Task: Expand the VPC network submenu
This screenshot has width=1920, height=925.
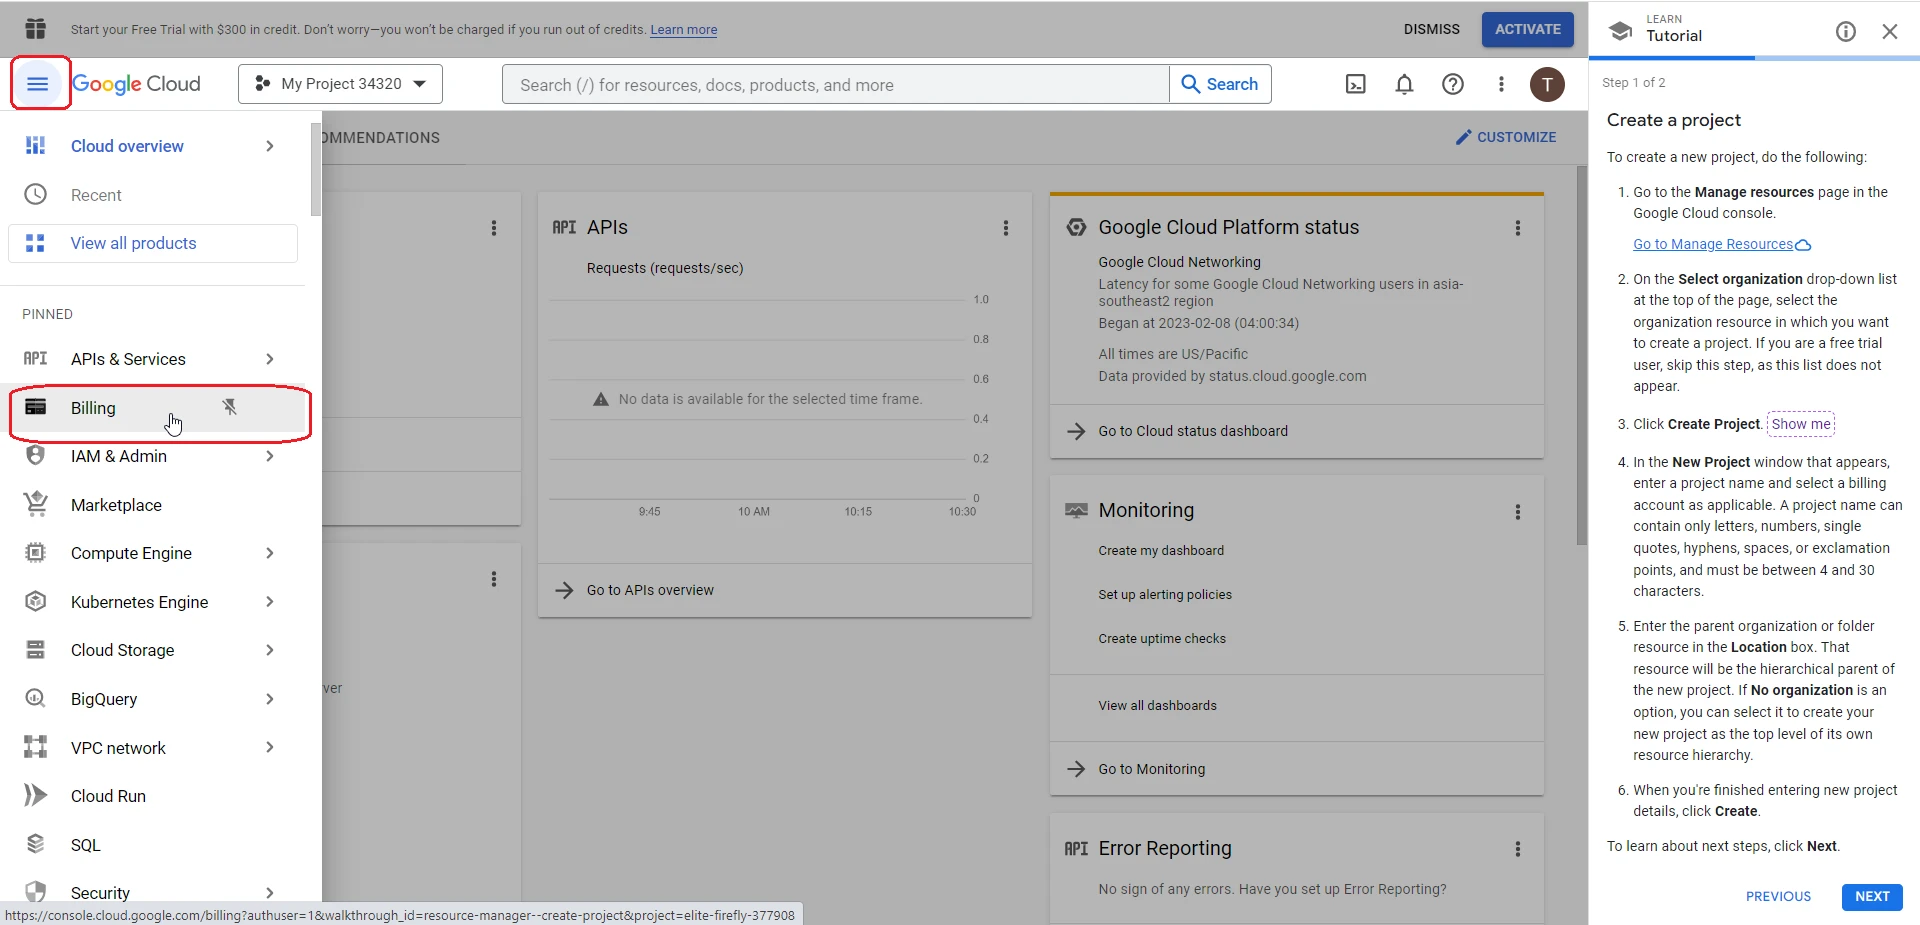Action: (x=270, y=747)
